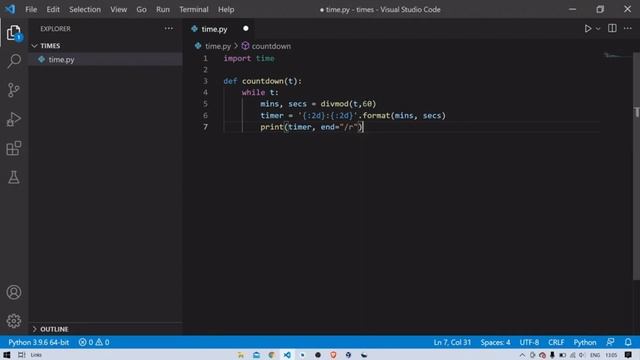The image size is (640, 360).
Task: Open the Windows Start menu
Action: click(7, 355)
